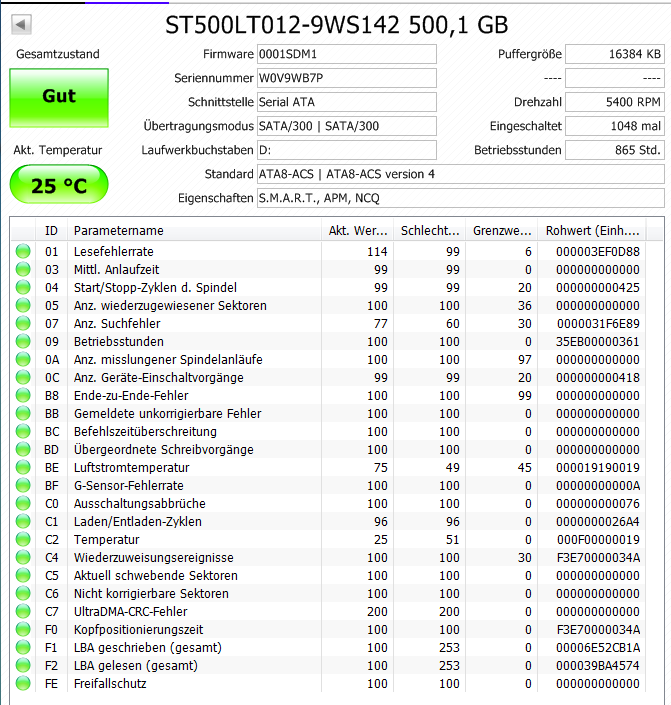
Task: Click the Eingeschaltet value 1048 mal
Action: pyautogui.click(x=614, y=126)
